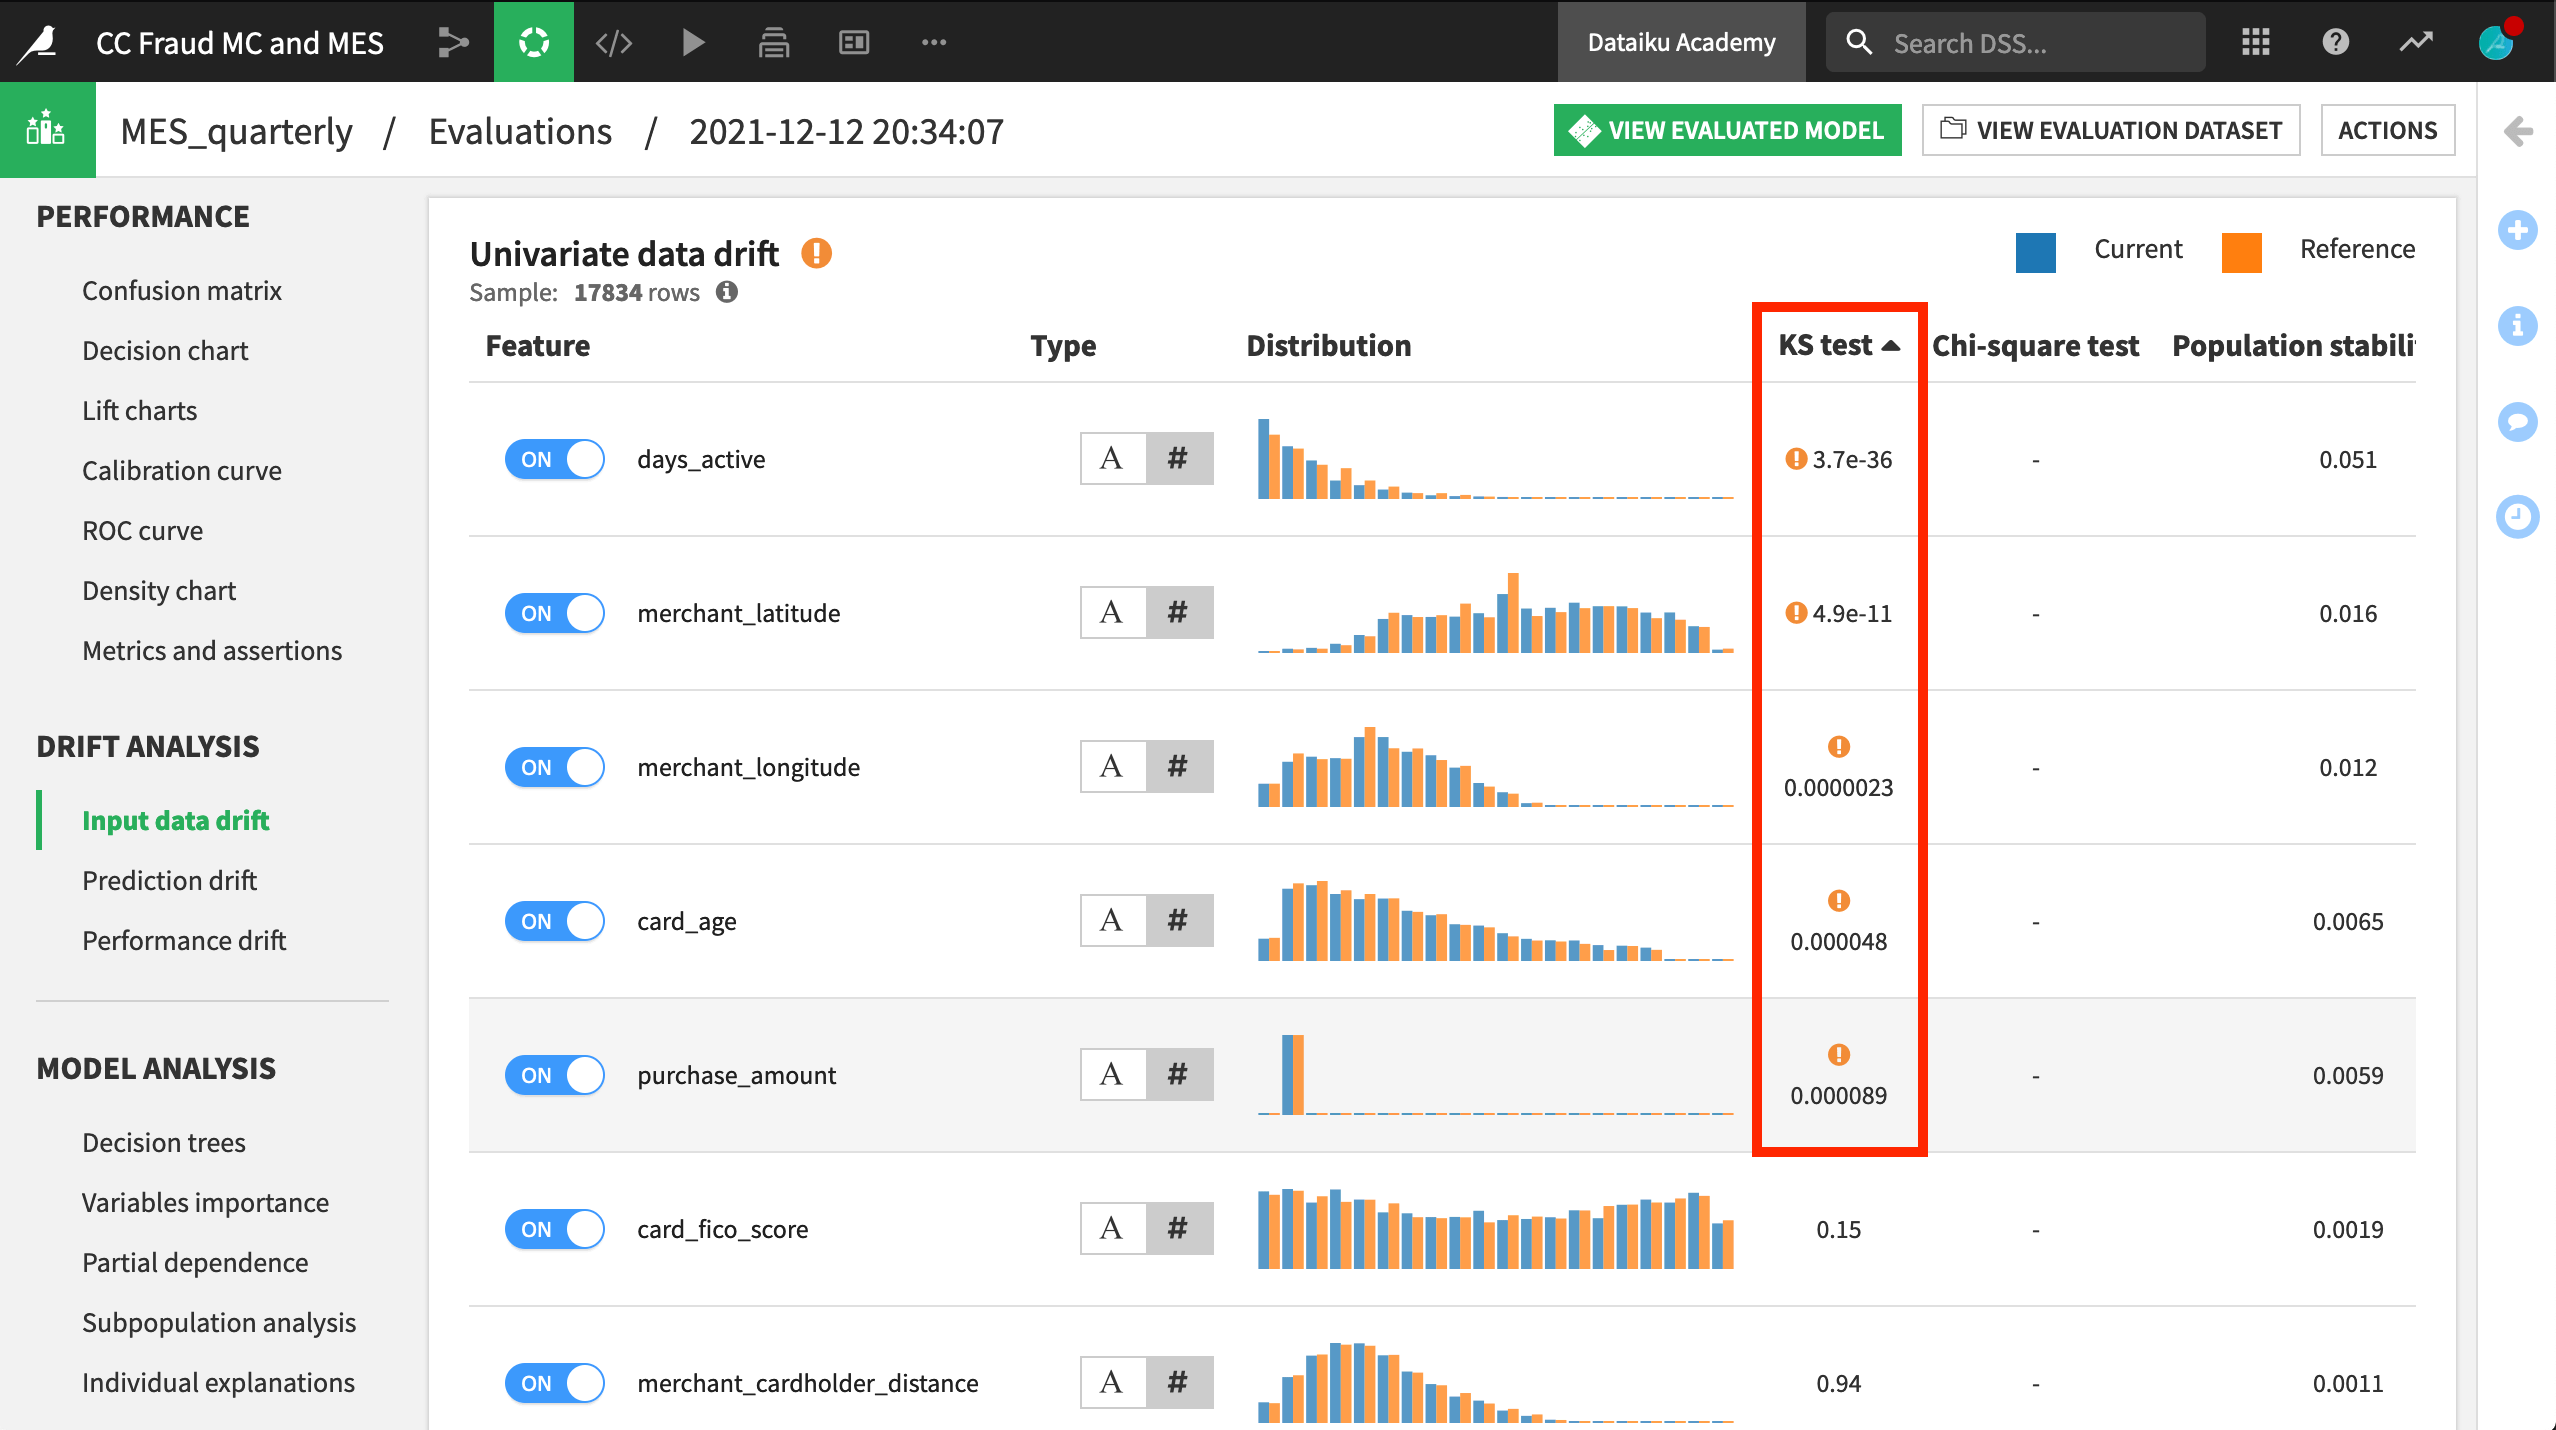The height and width of the screenshot is (1430, 2556).
Task: Open the dashboards icon in the toolbar
Action: 853,42
